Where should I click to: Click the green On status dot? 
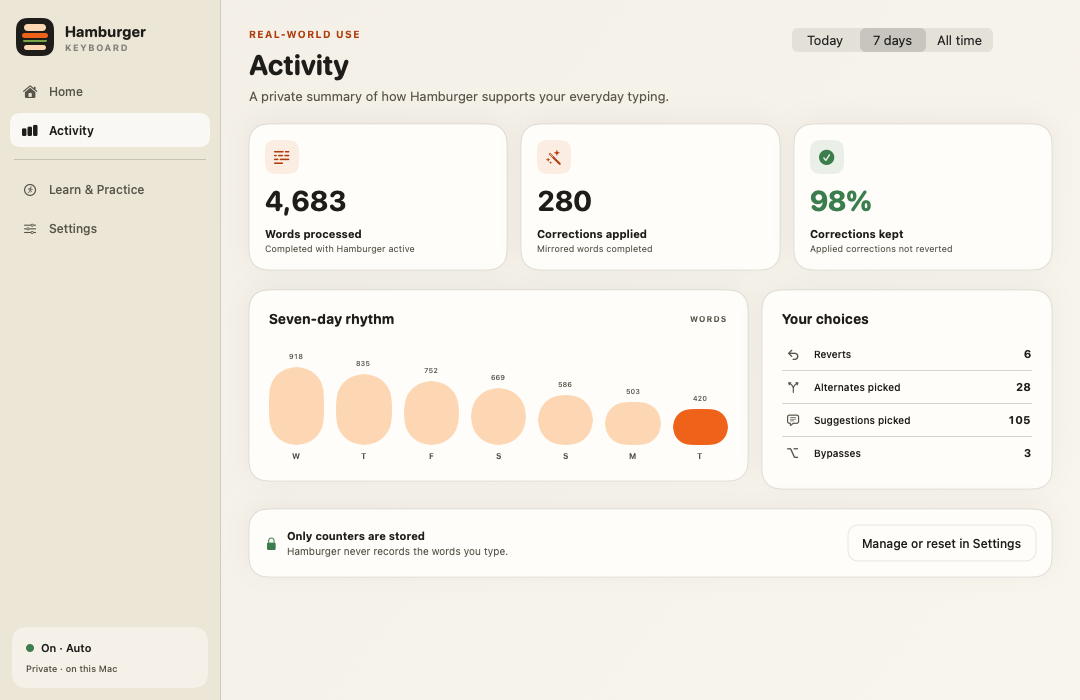pyautogui.click(x=30, y=648)
